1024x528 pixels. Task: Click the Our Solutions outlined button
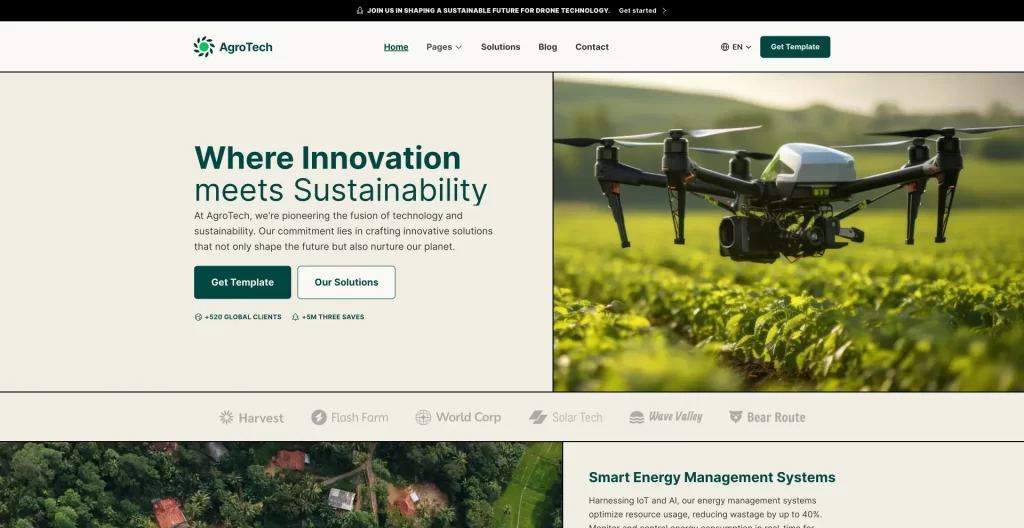pos(346,282)
